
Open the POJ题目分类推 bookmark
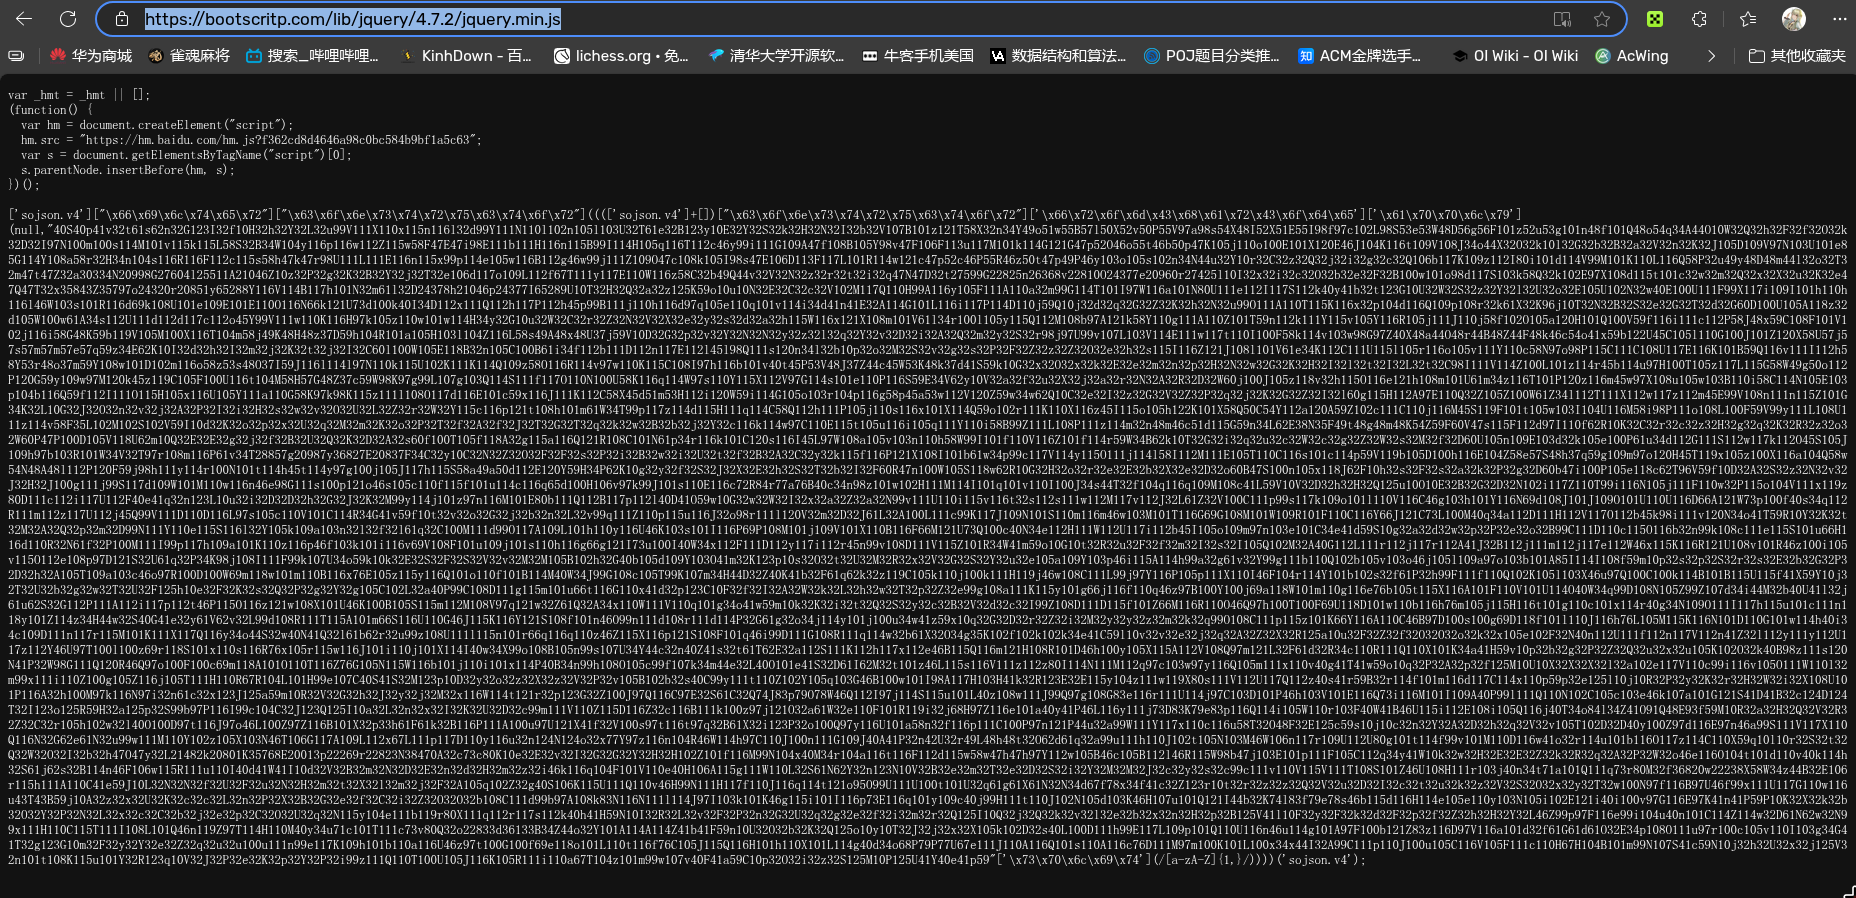1212,56
